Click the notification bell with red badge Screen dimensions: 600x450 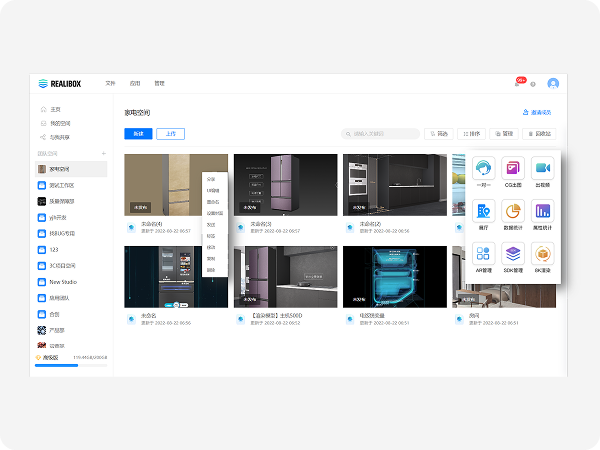coord(517,84)
